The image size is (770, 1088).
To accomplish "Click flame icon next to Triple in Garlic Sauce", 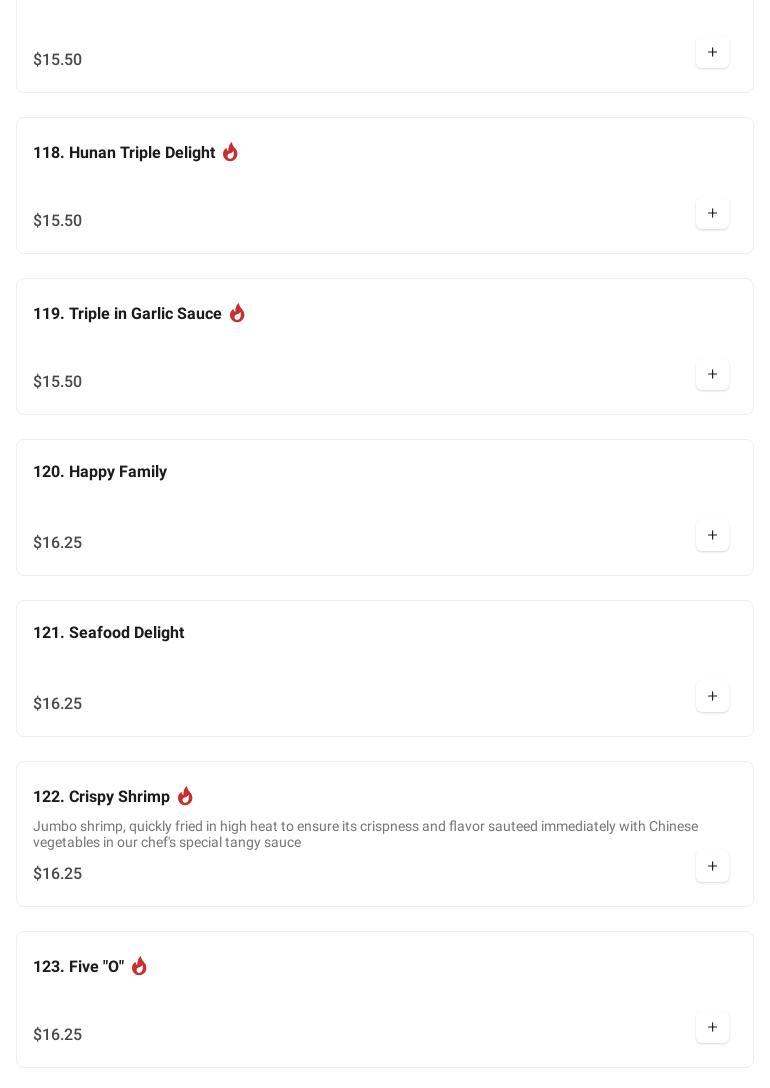I will point(237,313).
